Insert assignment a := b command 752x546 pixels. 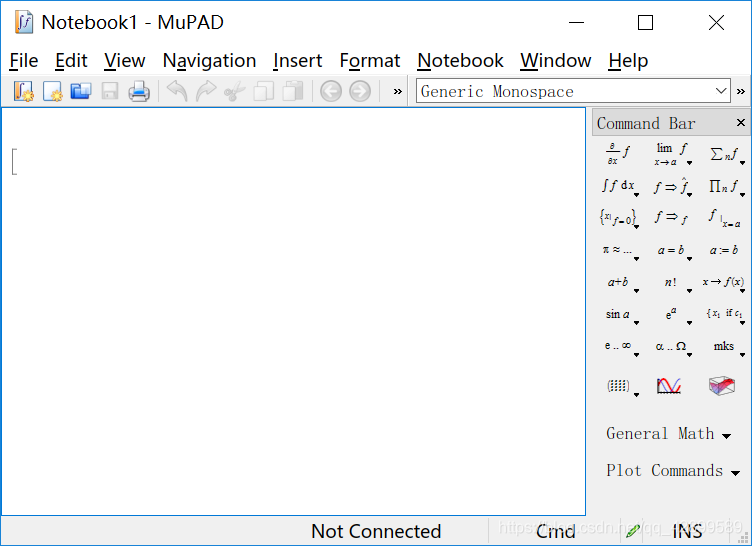(724, 250)
